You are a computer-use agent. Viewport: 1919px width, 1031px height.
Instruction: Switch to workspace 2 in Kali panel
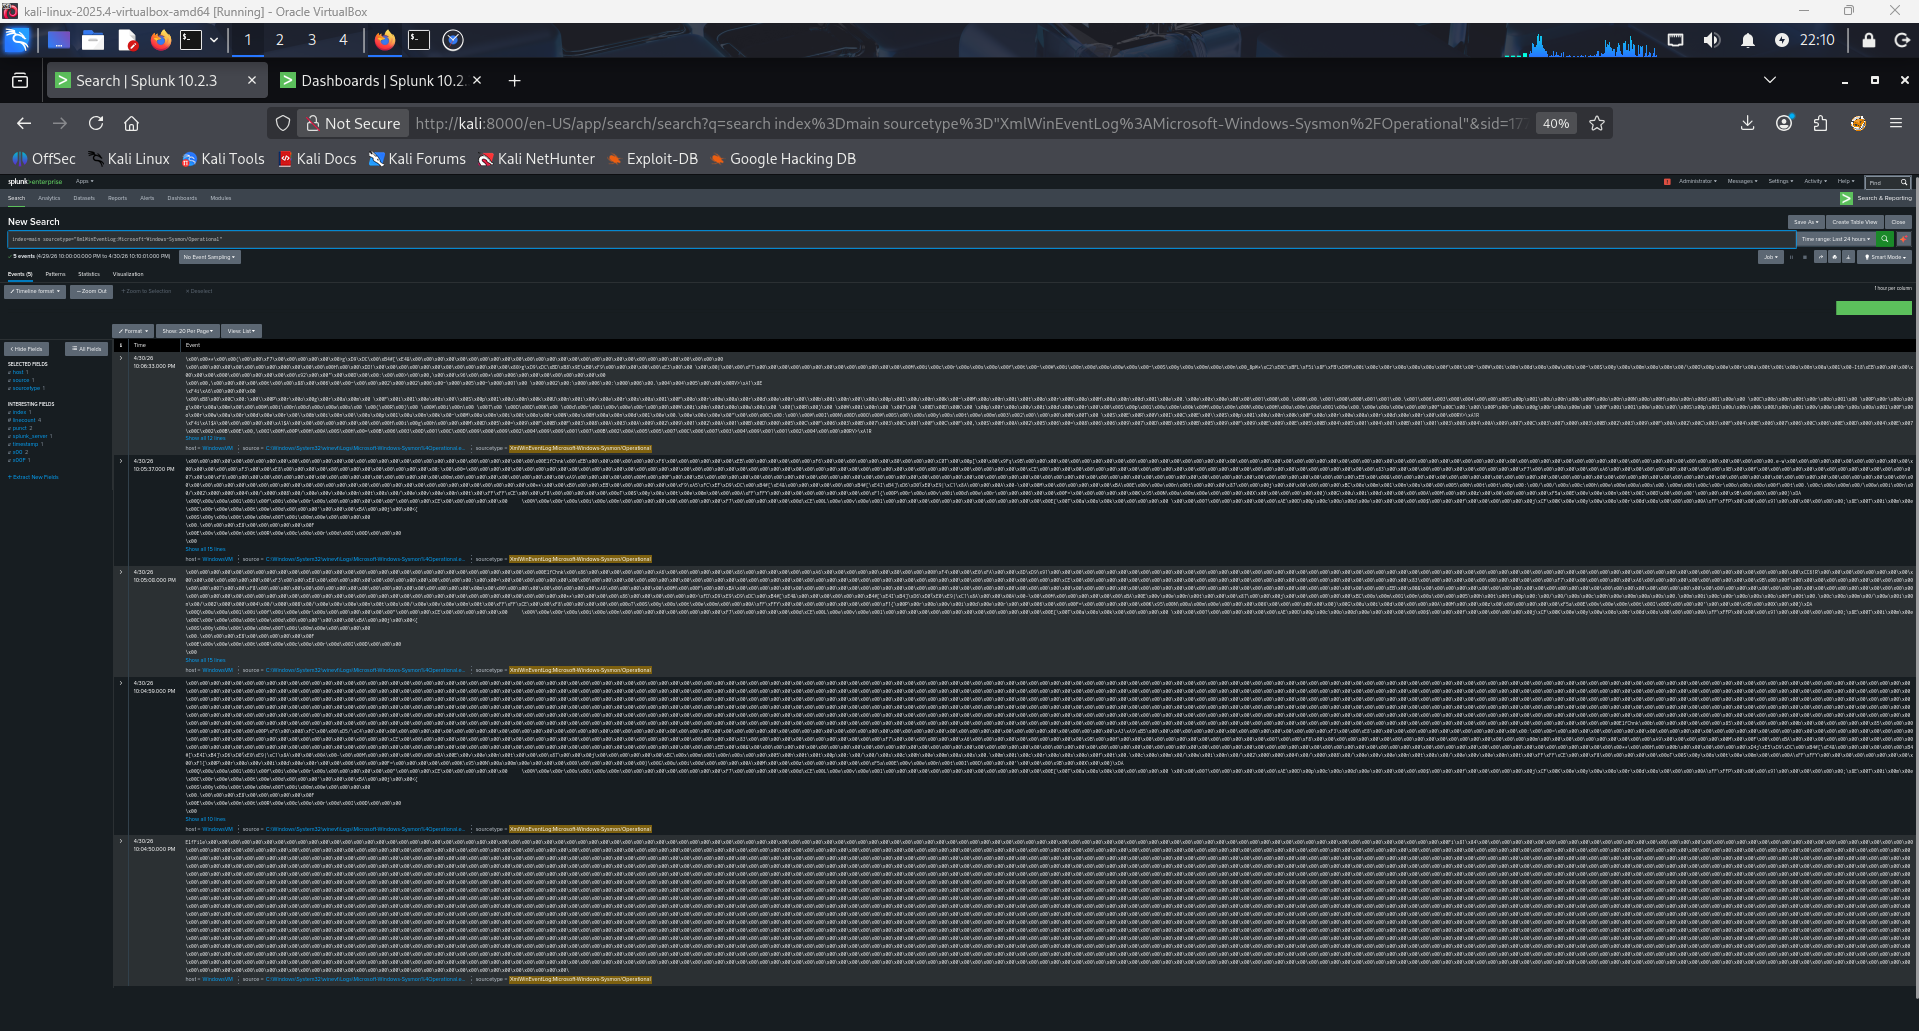(x=280, y=40)
